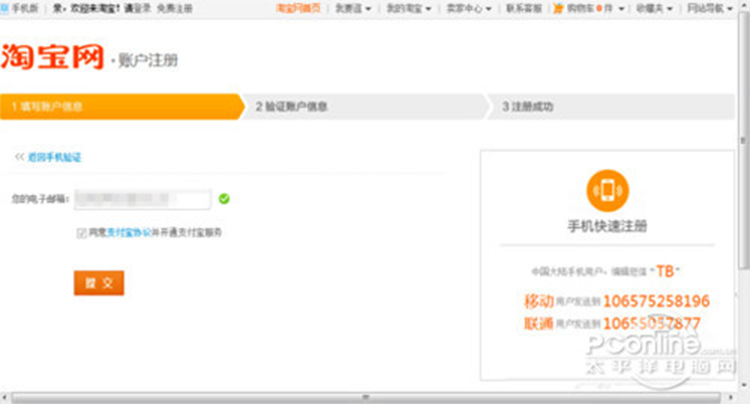Select step 2 verify account info tab
750x404 pixels.
pos(366,106)
